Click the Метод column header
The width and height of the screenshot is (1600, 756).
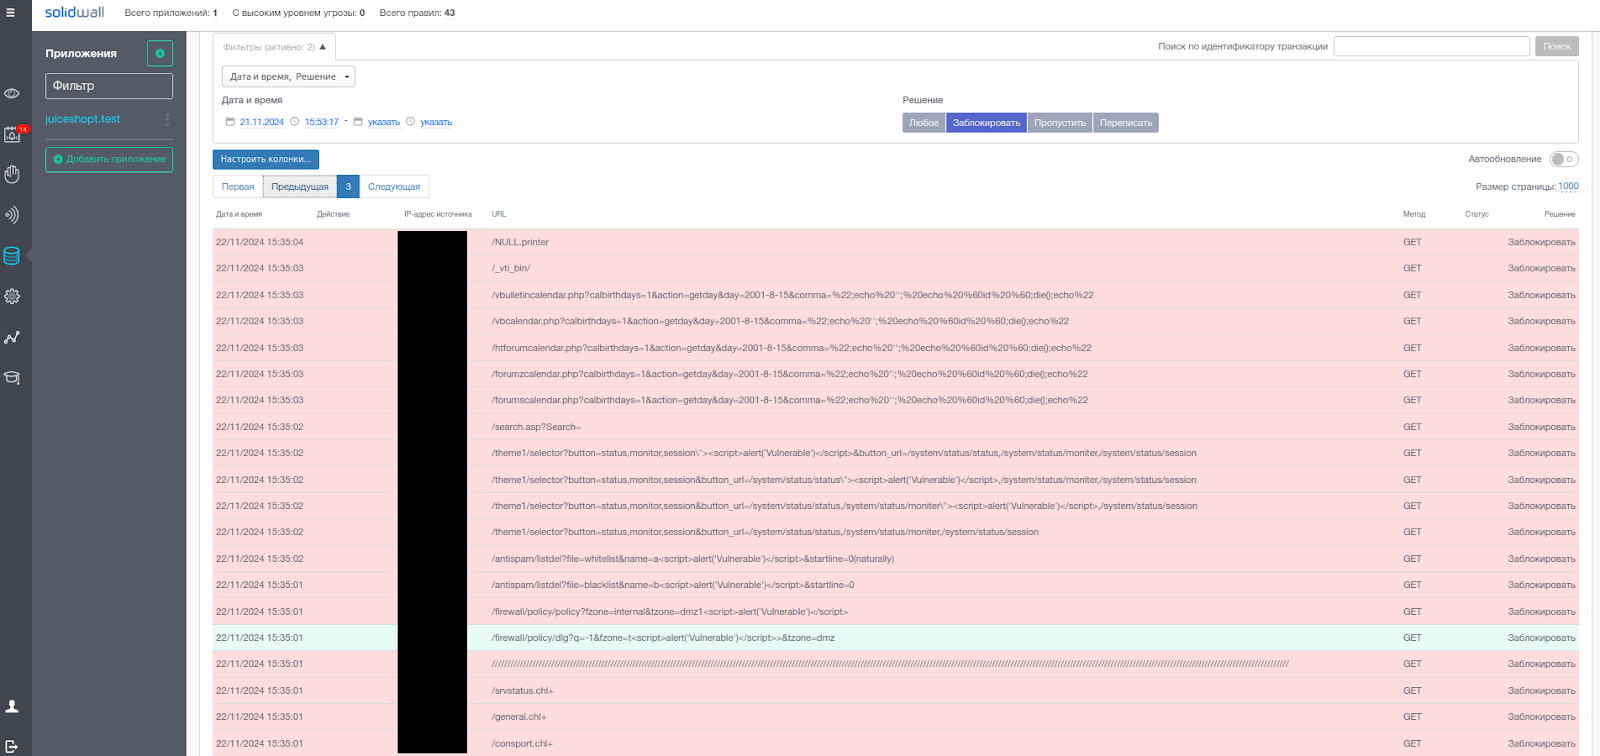[1414, 214]
